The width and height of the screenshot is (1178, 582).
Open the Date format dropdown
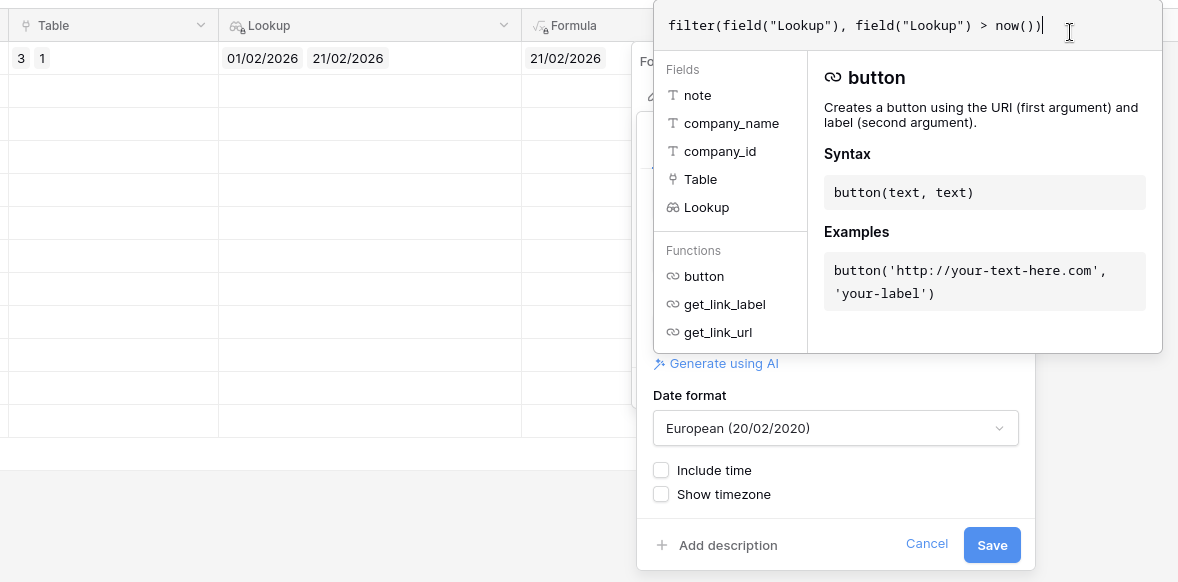point(835,428)
